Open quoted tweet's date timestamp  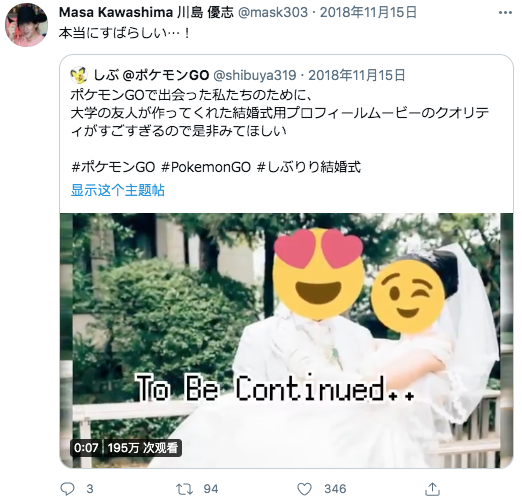pyautogui.click(x=357, y=75)
